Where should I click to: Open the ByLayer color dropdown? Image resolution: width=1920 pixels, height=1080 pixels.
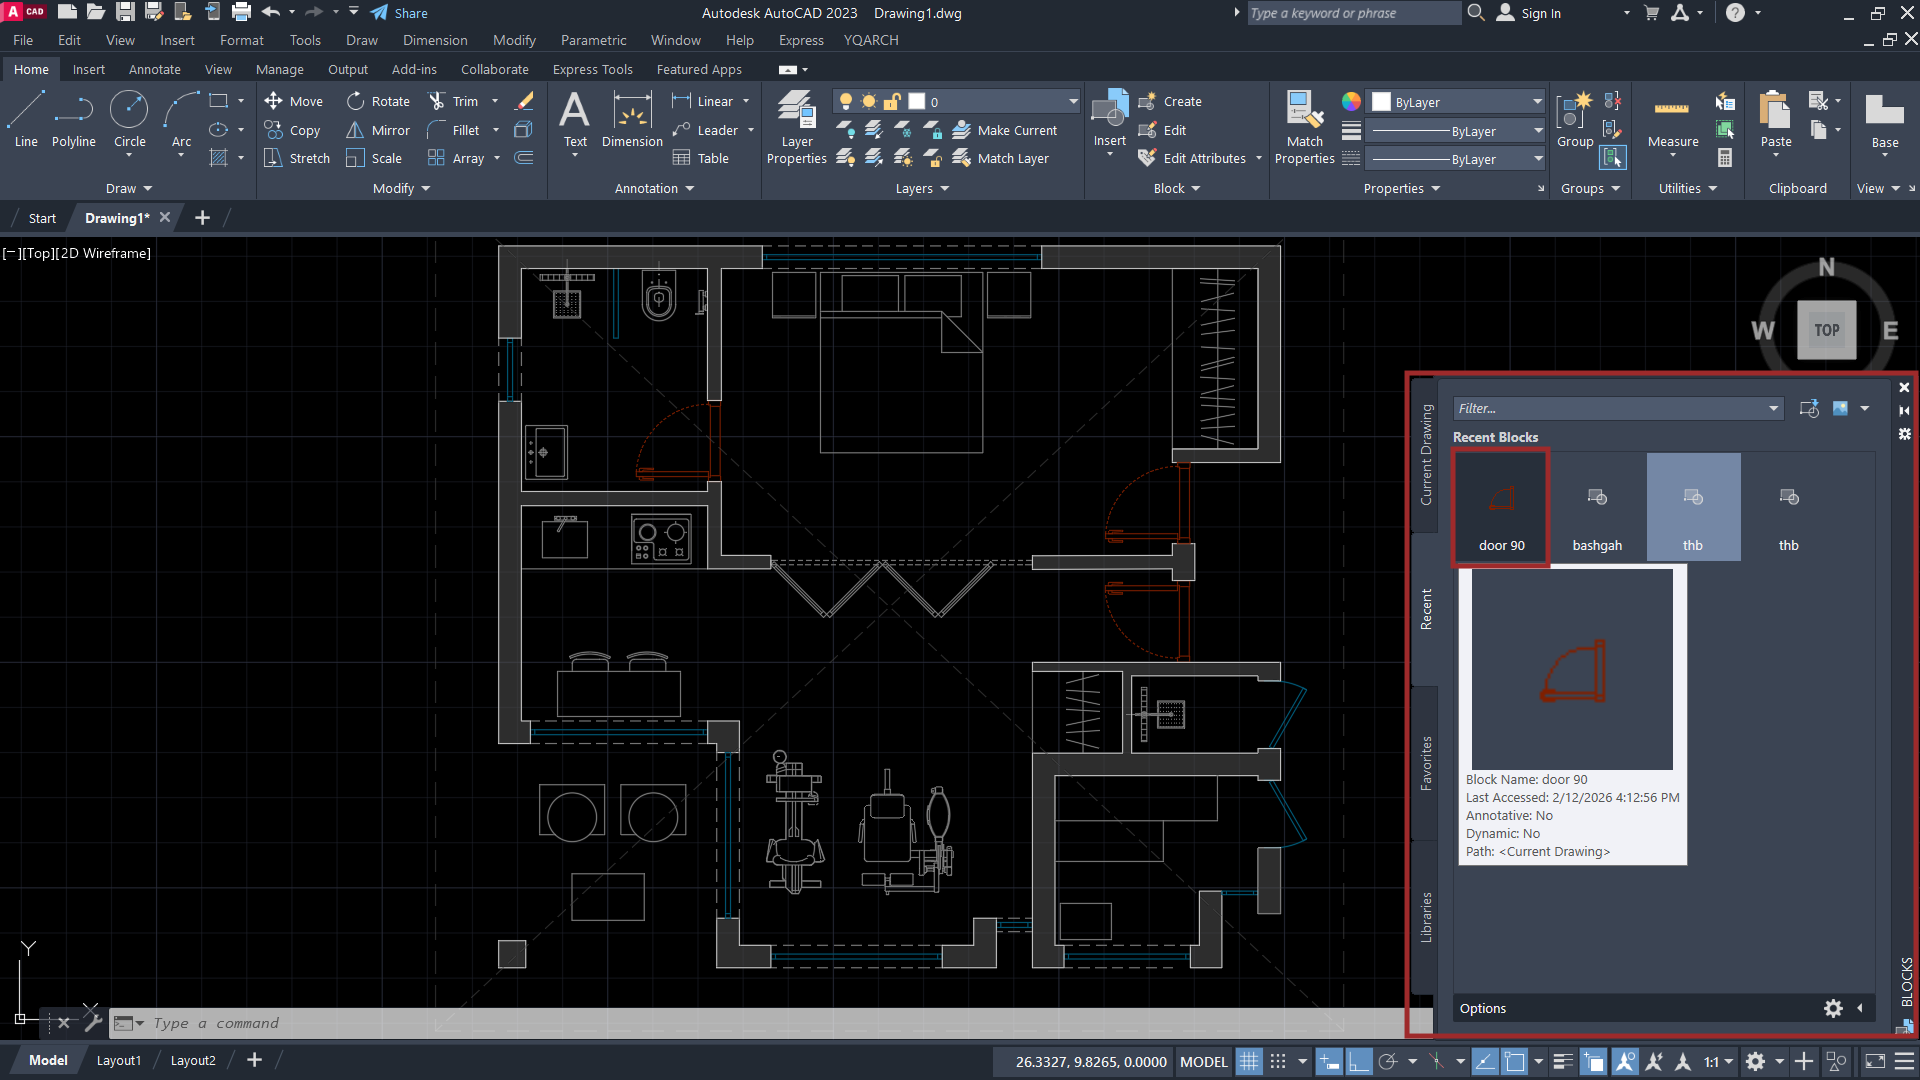pyautogui.click(x=1537, y=102)
